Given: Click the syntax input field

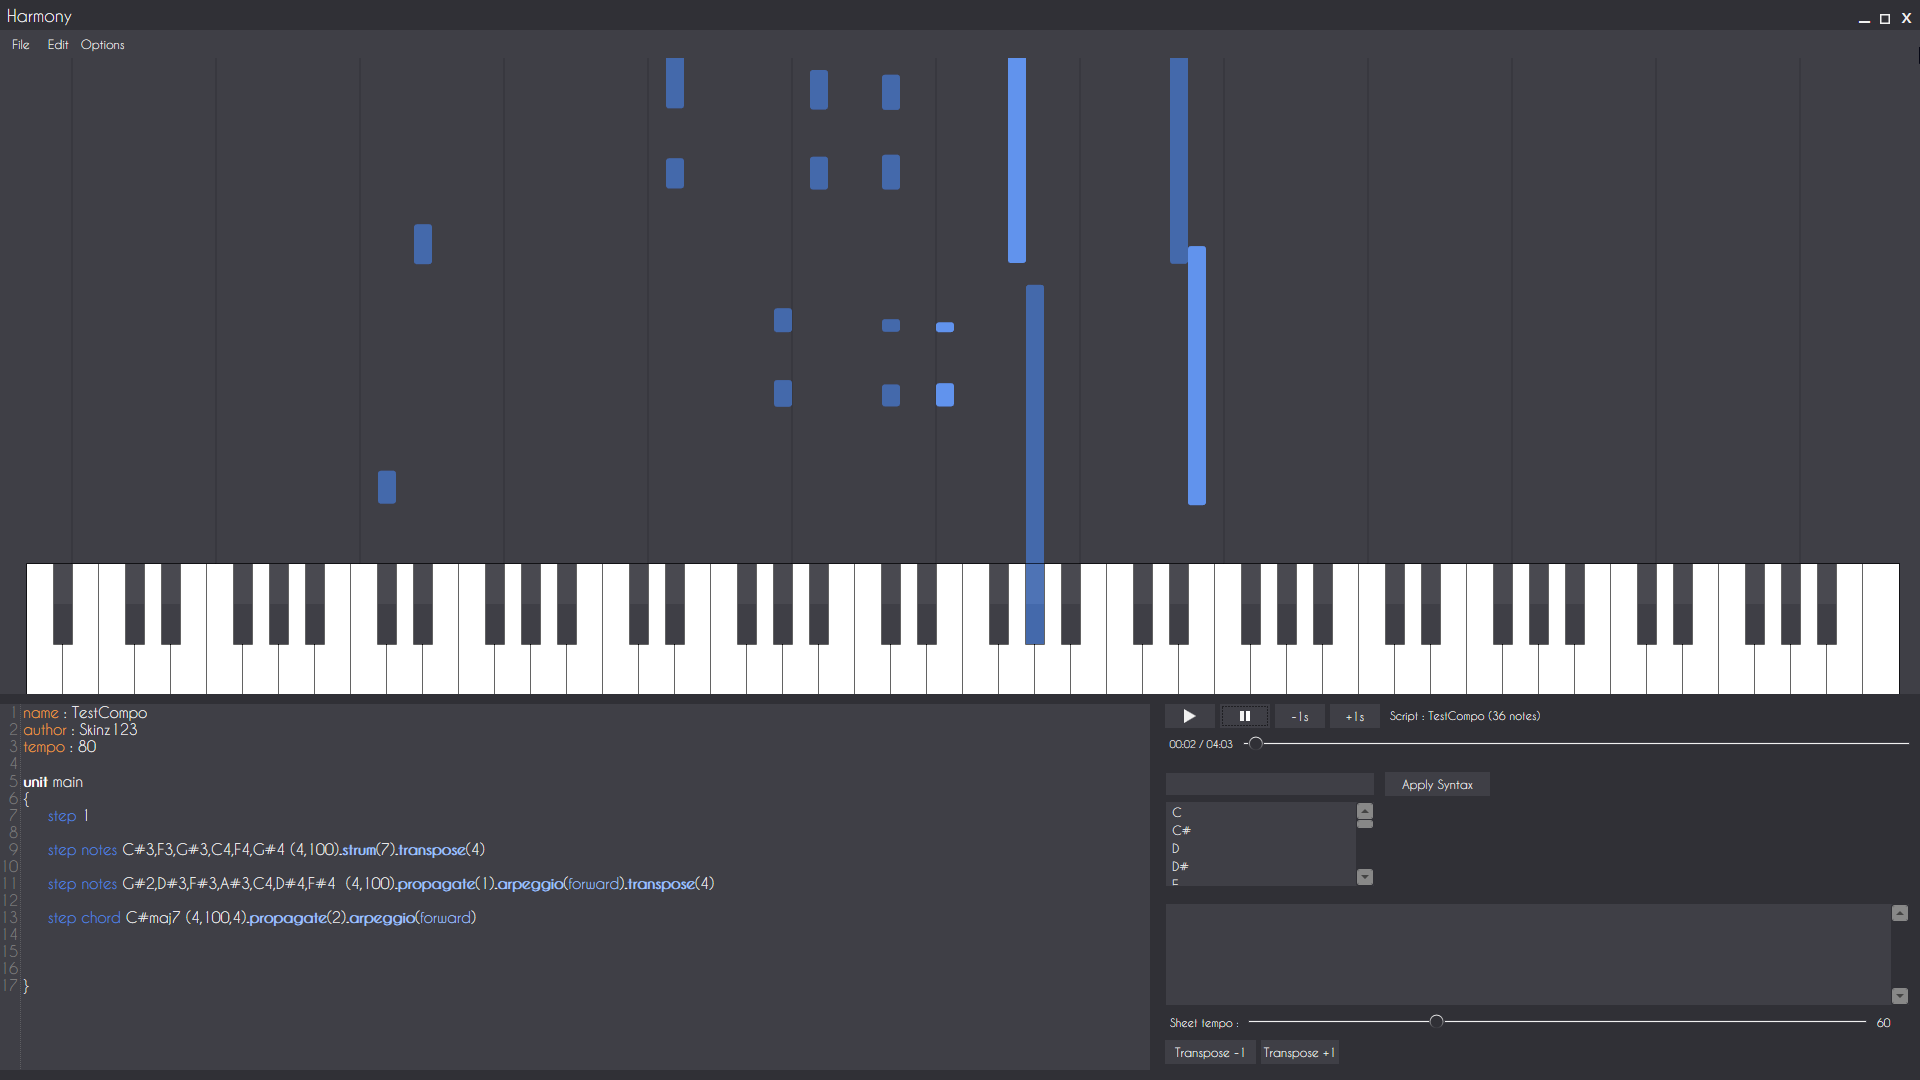Looking at the screenshot, I should (1269, 785).
